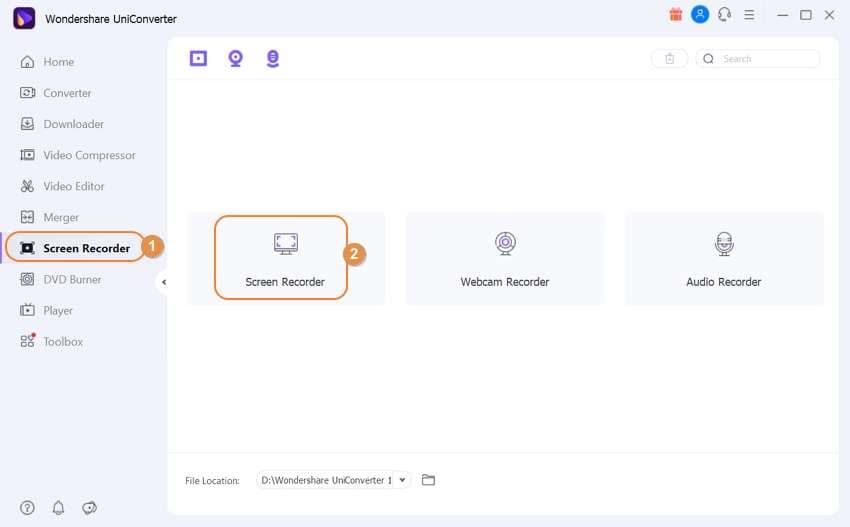Image resolution: width=850 pixels, height=527 pixels.
Task: Click the trash delete button near search
Action: pos(669,59)
